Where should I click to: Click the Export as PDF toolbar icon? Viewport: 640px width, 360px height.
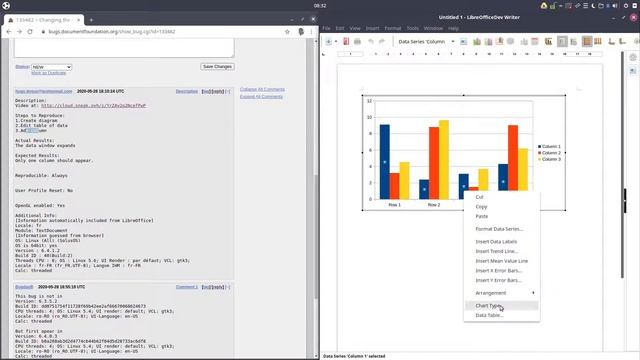coord(346,41)
